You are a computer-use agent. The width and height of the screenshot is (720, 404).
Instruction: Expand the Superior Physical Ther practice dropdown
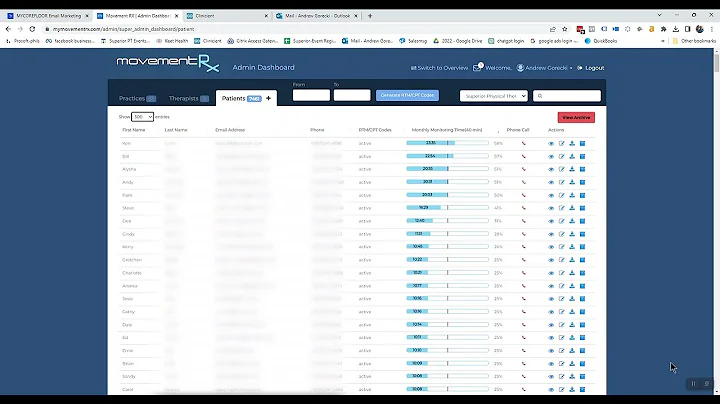494,96
